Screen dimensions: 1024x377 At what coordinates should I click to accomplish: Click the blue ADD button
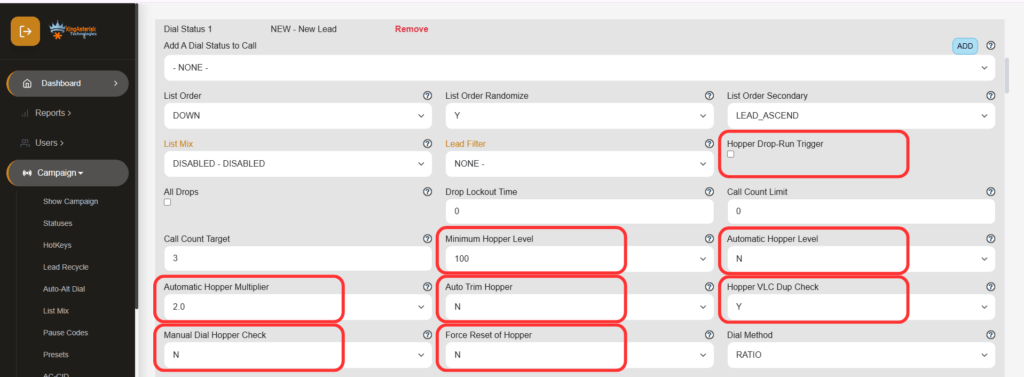965,46
